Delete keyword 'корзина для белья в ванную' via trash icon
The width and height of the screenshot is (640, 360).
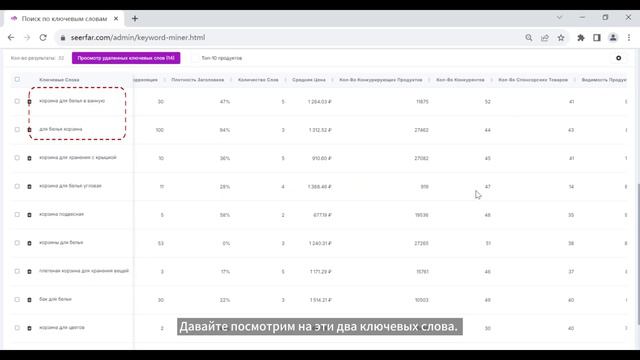tap(29, 102)
